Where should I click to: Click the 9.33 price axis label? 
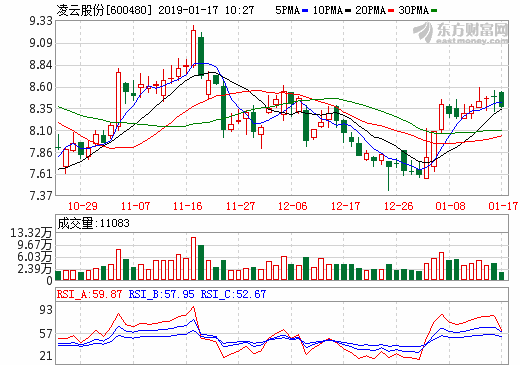[x=41, y=21]
